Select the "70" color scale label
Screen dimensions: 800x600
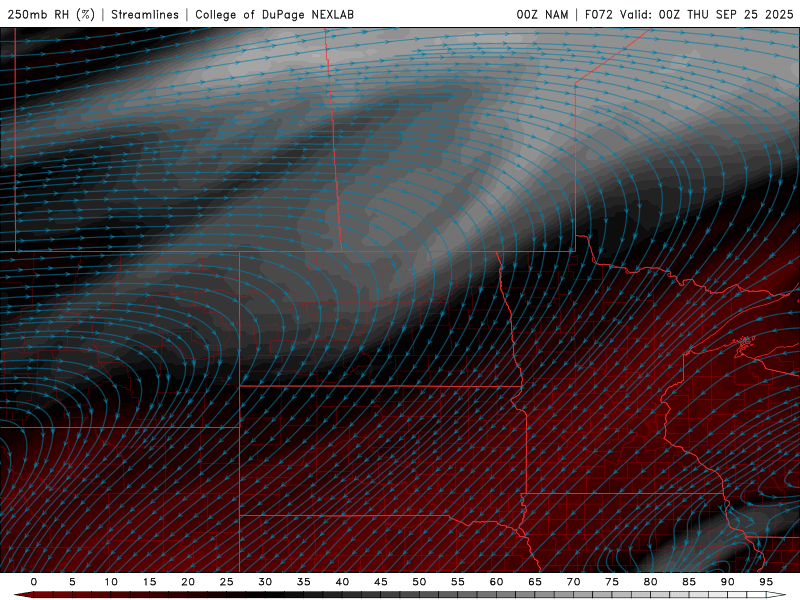(573, 582)
